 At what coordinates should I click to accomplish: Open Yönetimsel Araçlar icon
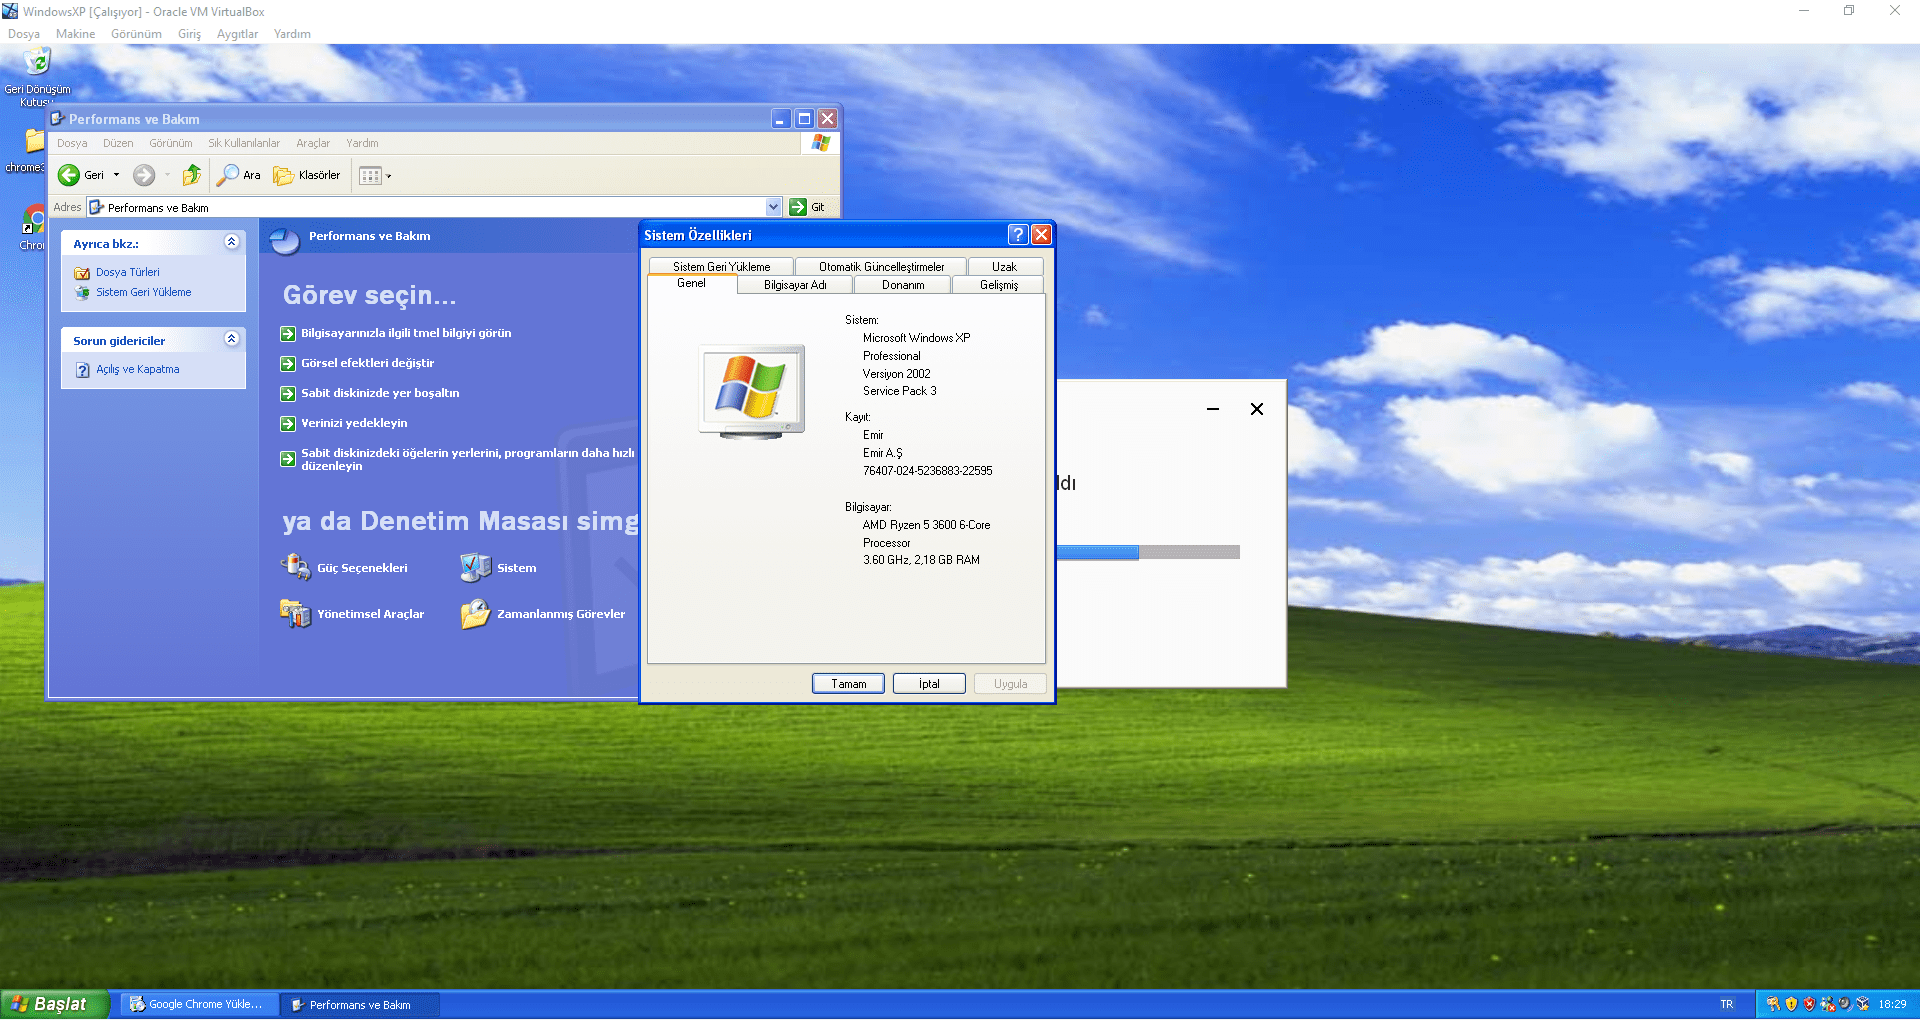(x=295, y=613)
